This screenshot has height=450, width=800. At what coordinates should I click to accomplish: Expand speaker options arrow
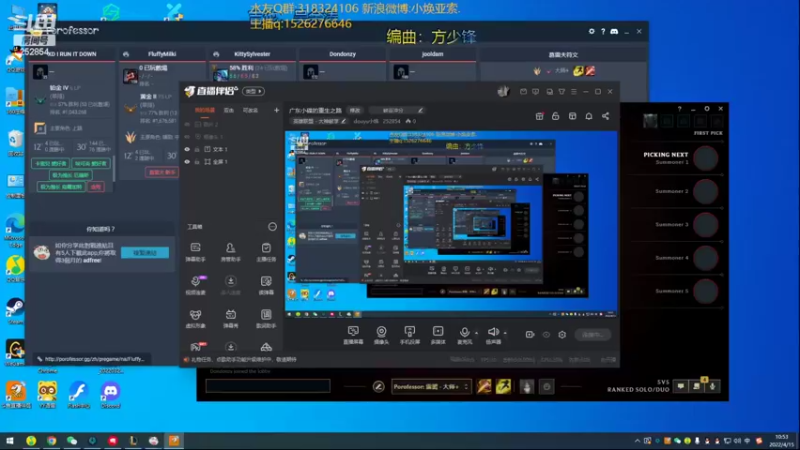click(x=505, y=333)
